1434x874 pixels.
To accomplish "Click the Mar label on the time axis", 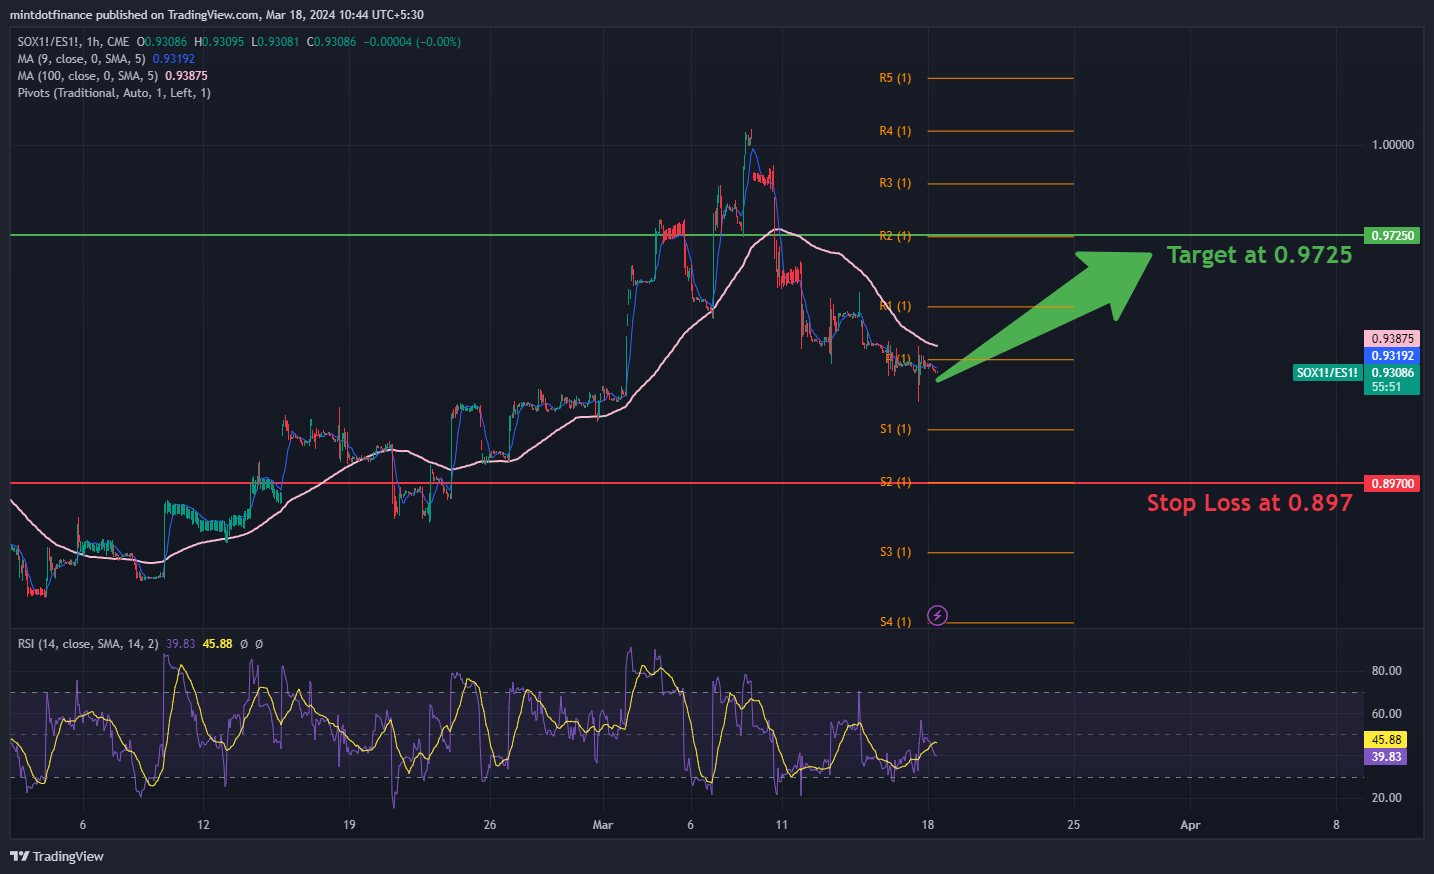I will pos(602,825).
